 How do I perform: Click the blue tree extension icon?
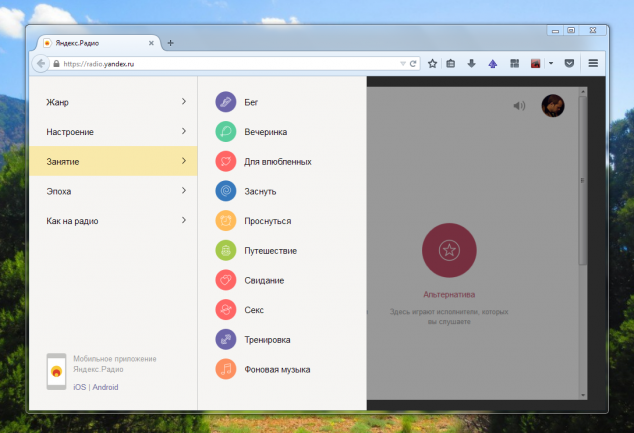492,63
